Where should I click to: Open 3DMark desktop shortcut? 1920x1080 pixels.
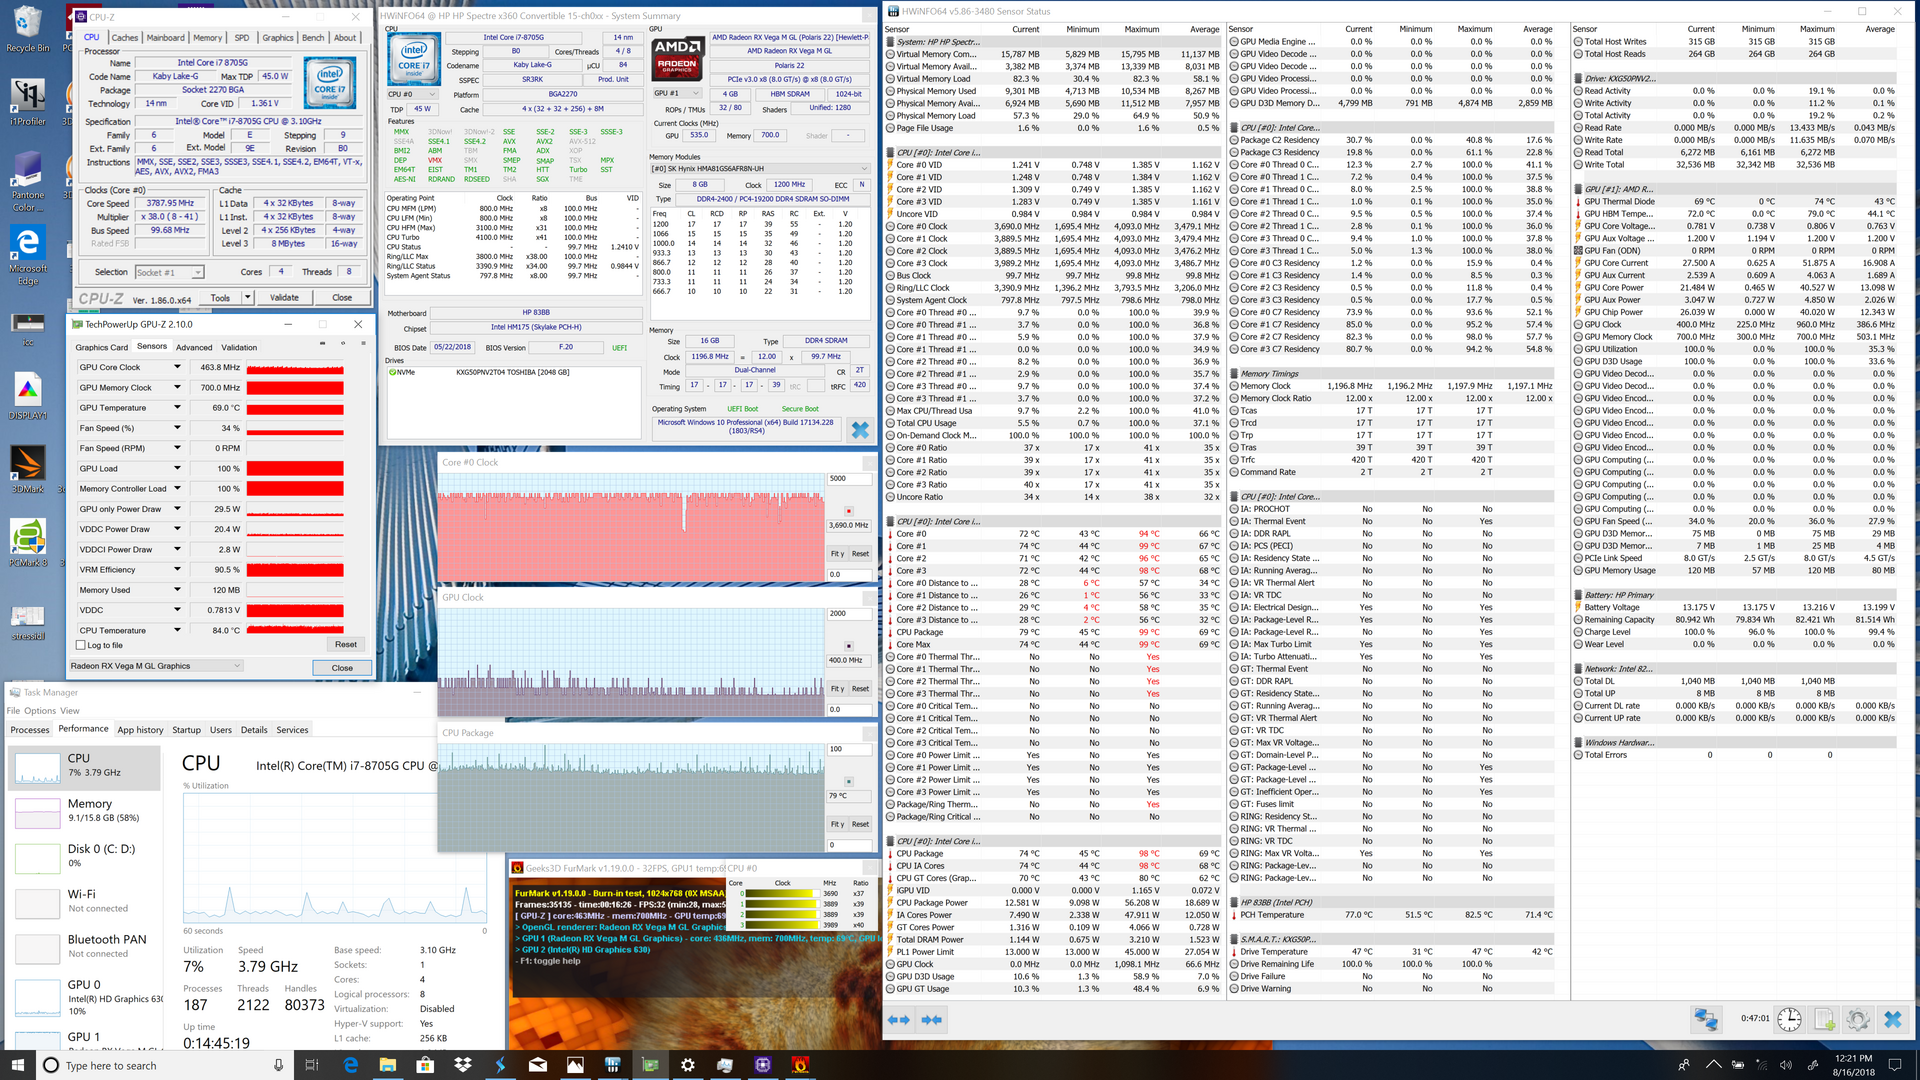[x=28, y=470]
